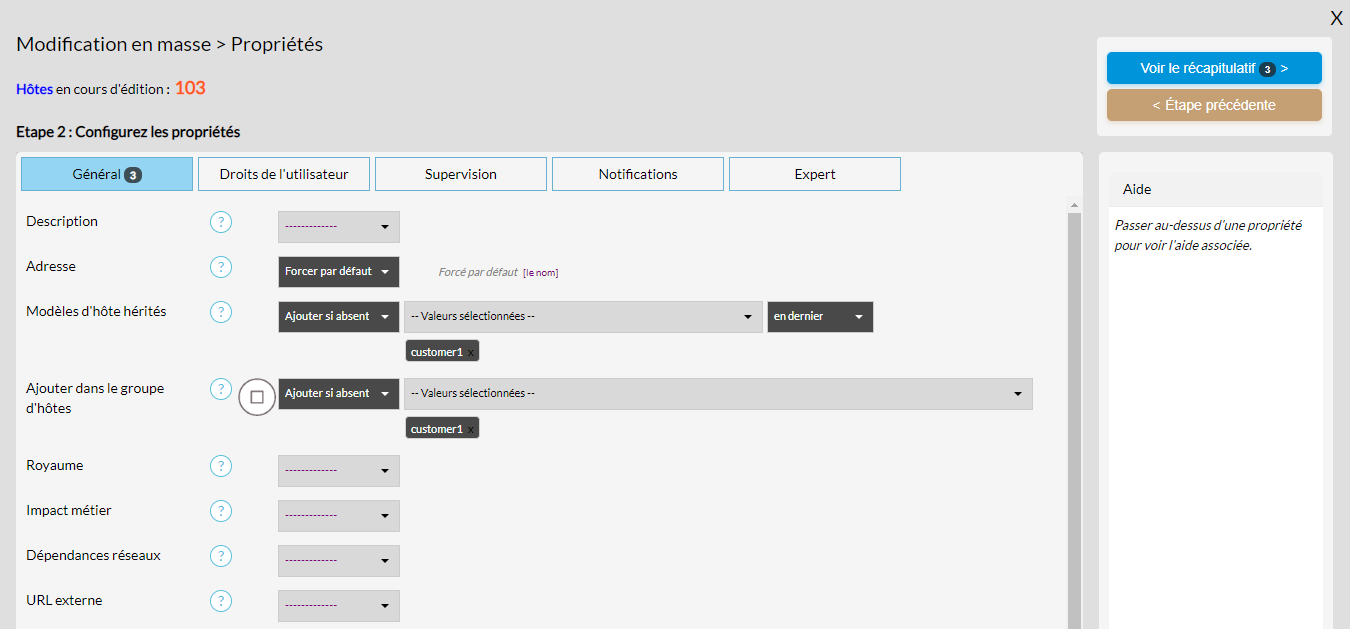
Task: Click help icon next to Description
Action: (221, 222)
